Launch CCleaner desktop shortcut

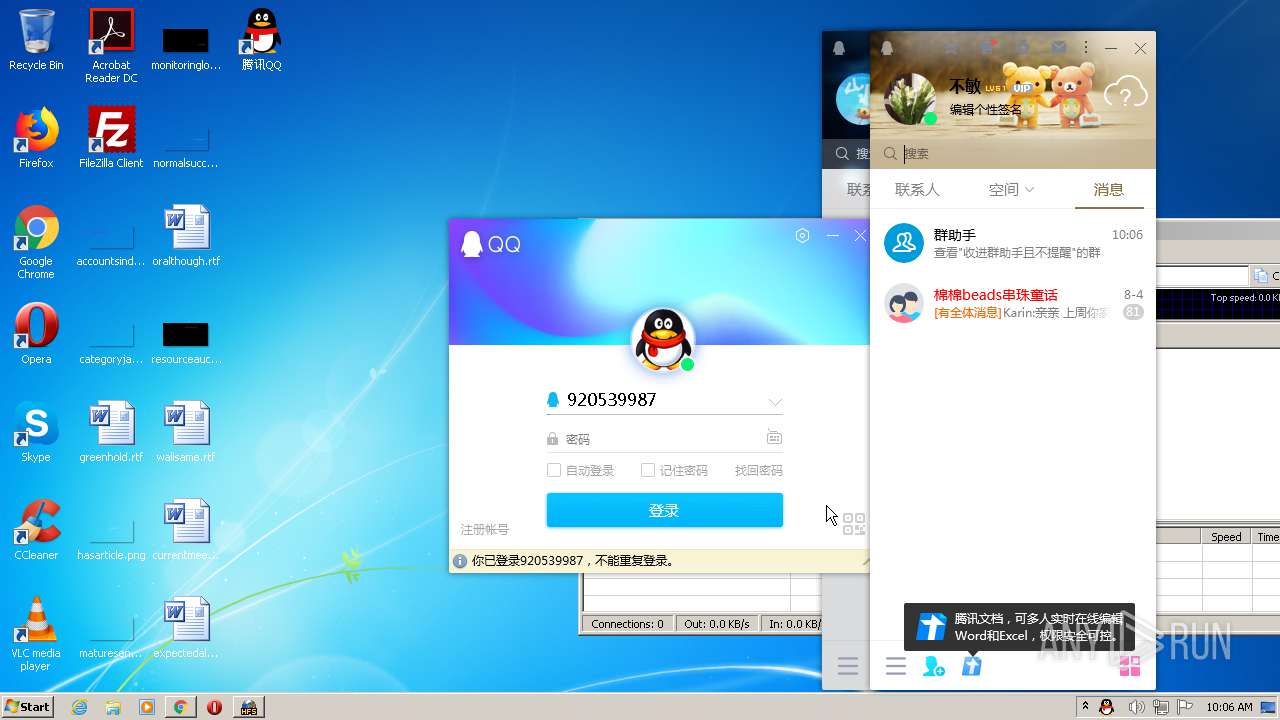click(x=36, y=530)
